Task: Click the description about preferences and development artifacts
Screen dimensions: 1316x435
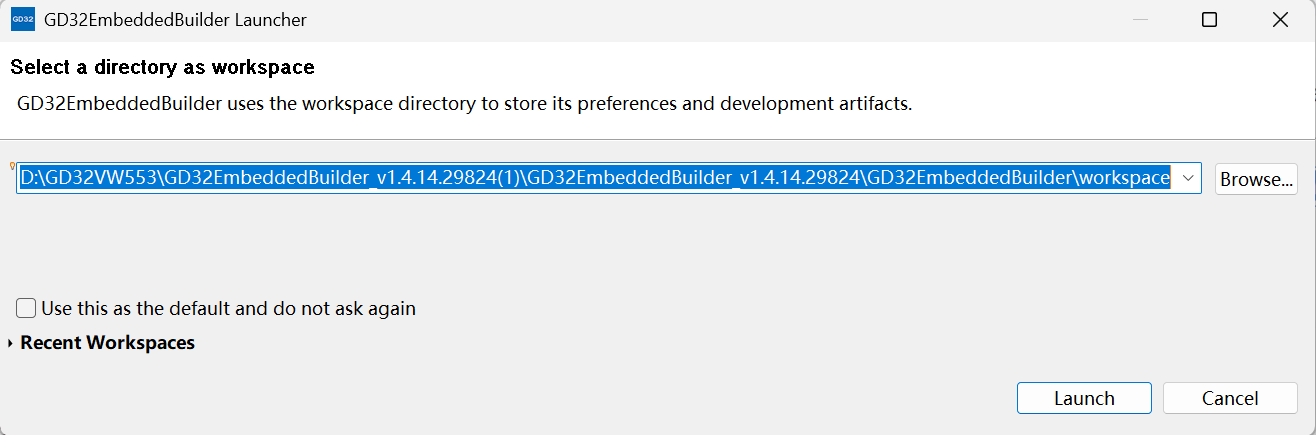Action: pos(465,104)
